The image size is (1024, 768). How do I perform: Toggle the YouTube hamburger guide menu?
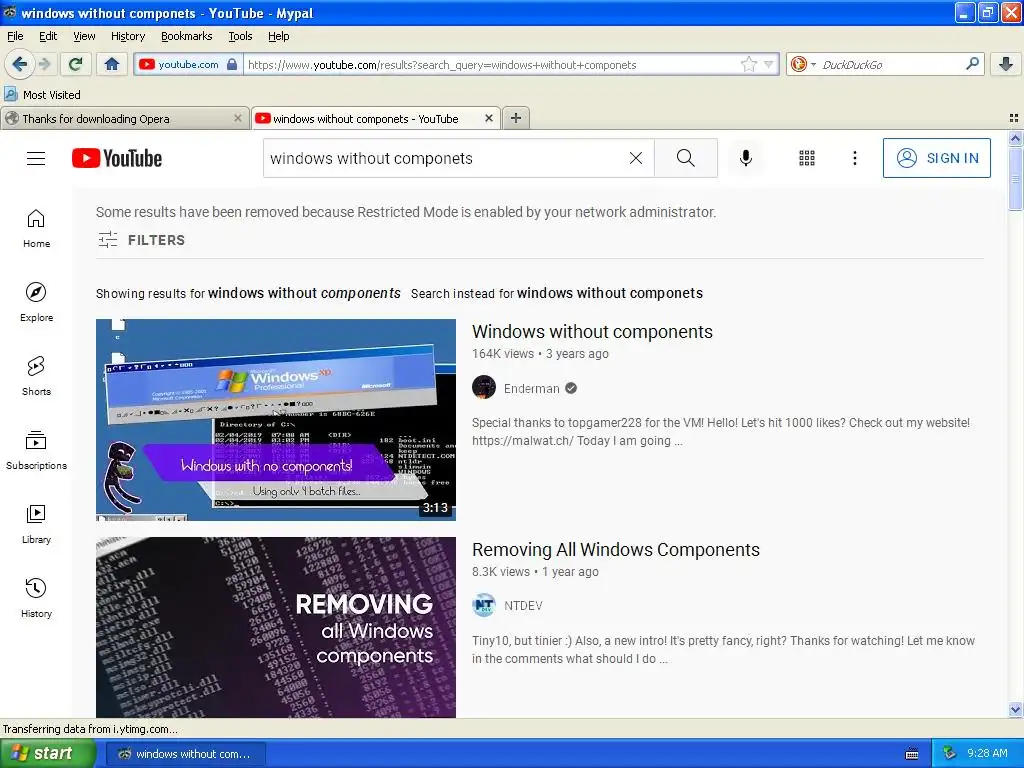point(36,158)
